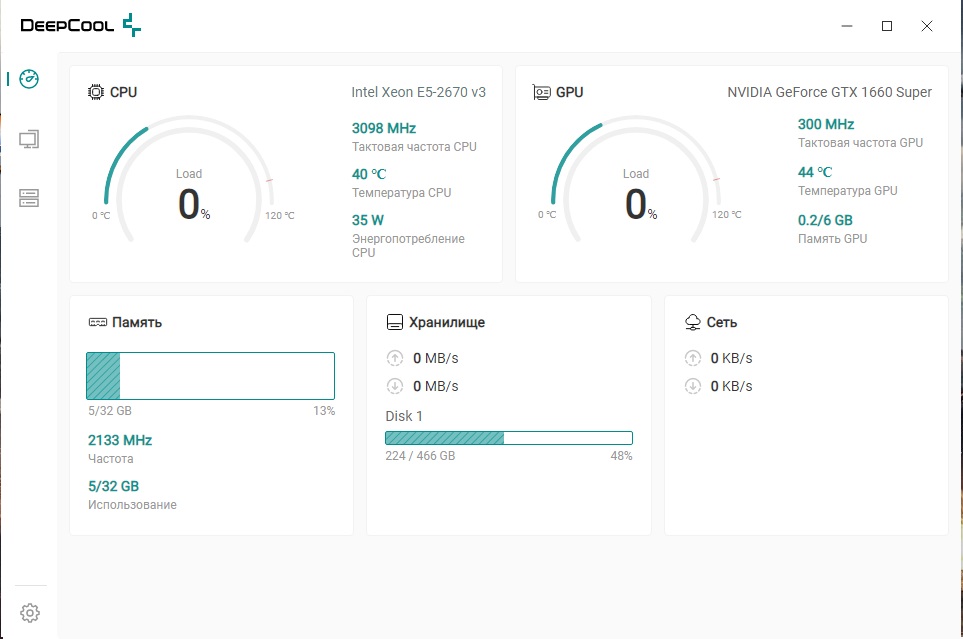Click the 13% memory percentage
Screen dimensions: 963x639
[324, 410]
